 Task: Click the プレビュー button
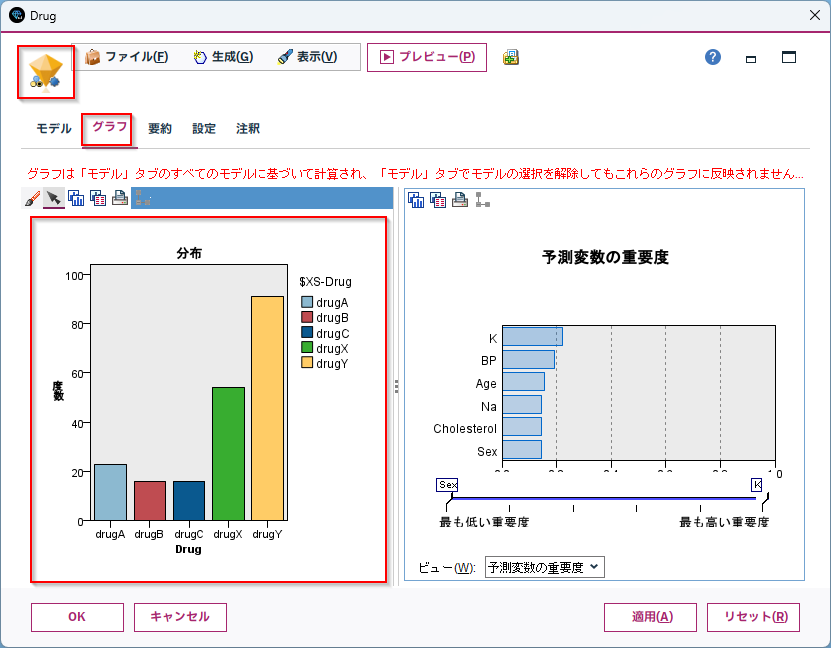pos(426,57)
